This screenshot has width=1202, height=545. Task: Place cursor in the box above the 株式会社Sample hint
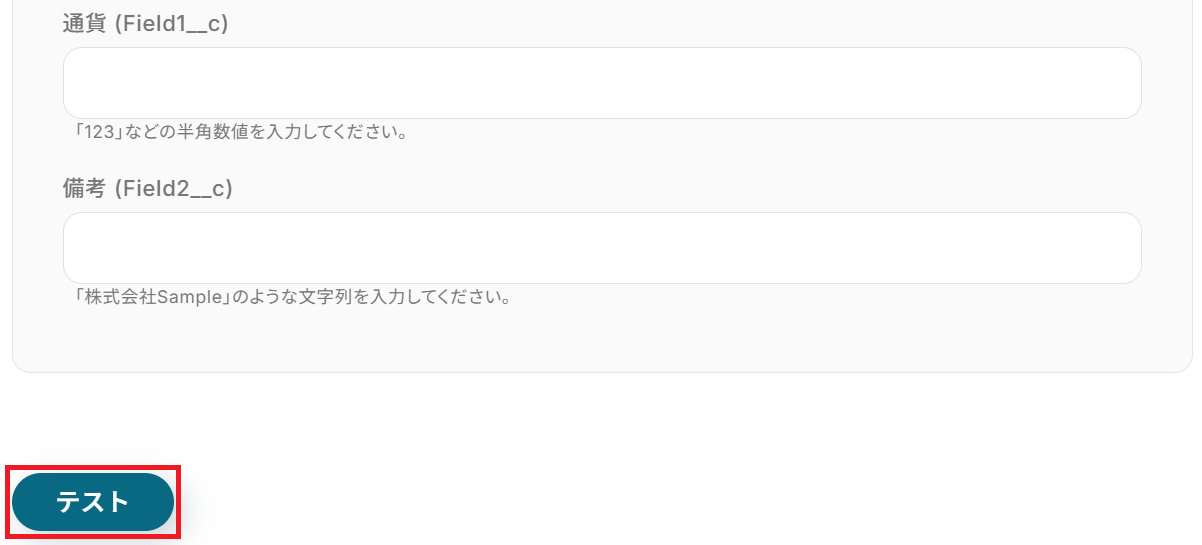[602, 248]
